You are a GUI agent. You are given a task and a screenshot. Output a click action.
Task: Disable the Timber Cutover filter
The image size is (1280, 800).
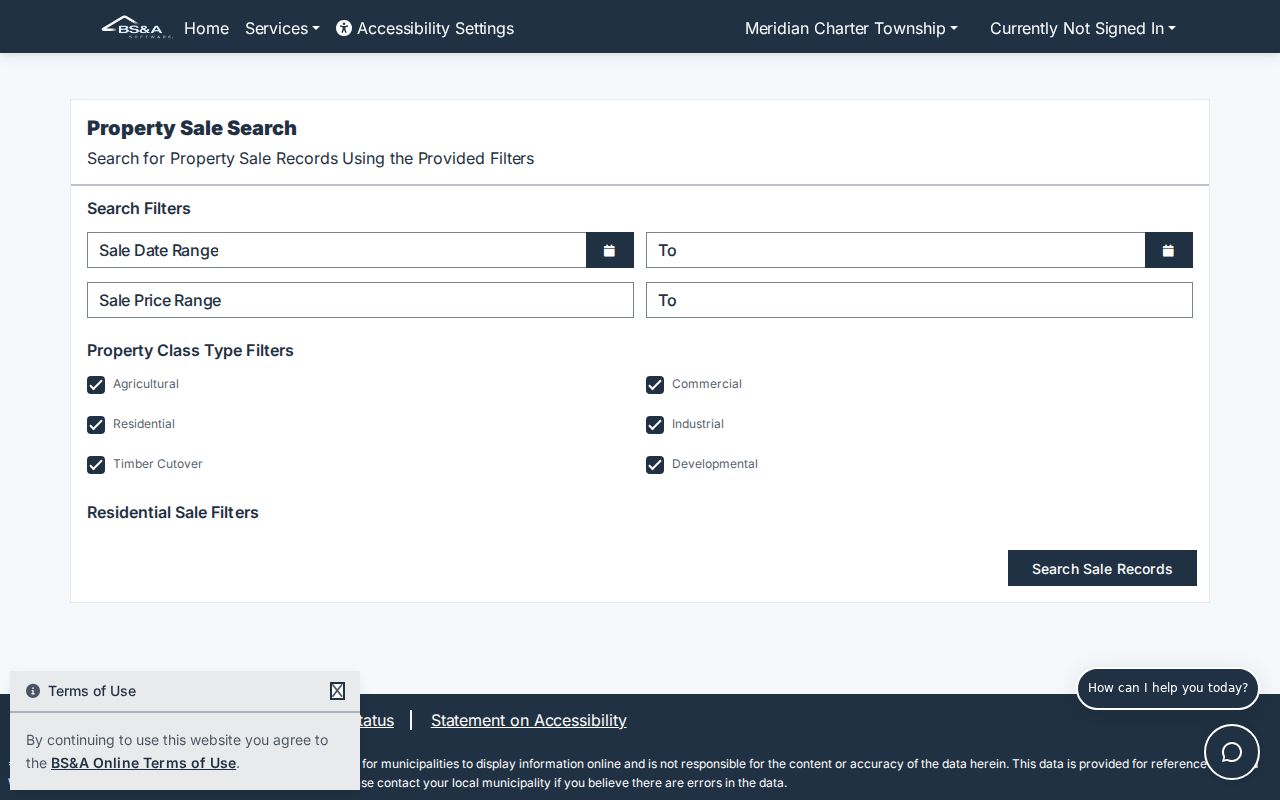pos(96,465)
